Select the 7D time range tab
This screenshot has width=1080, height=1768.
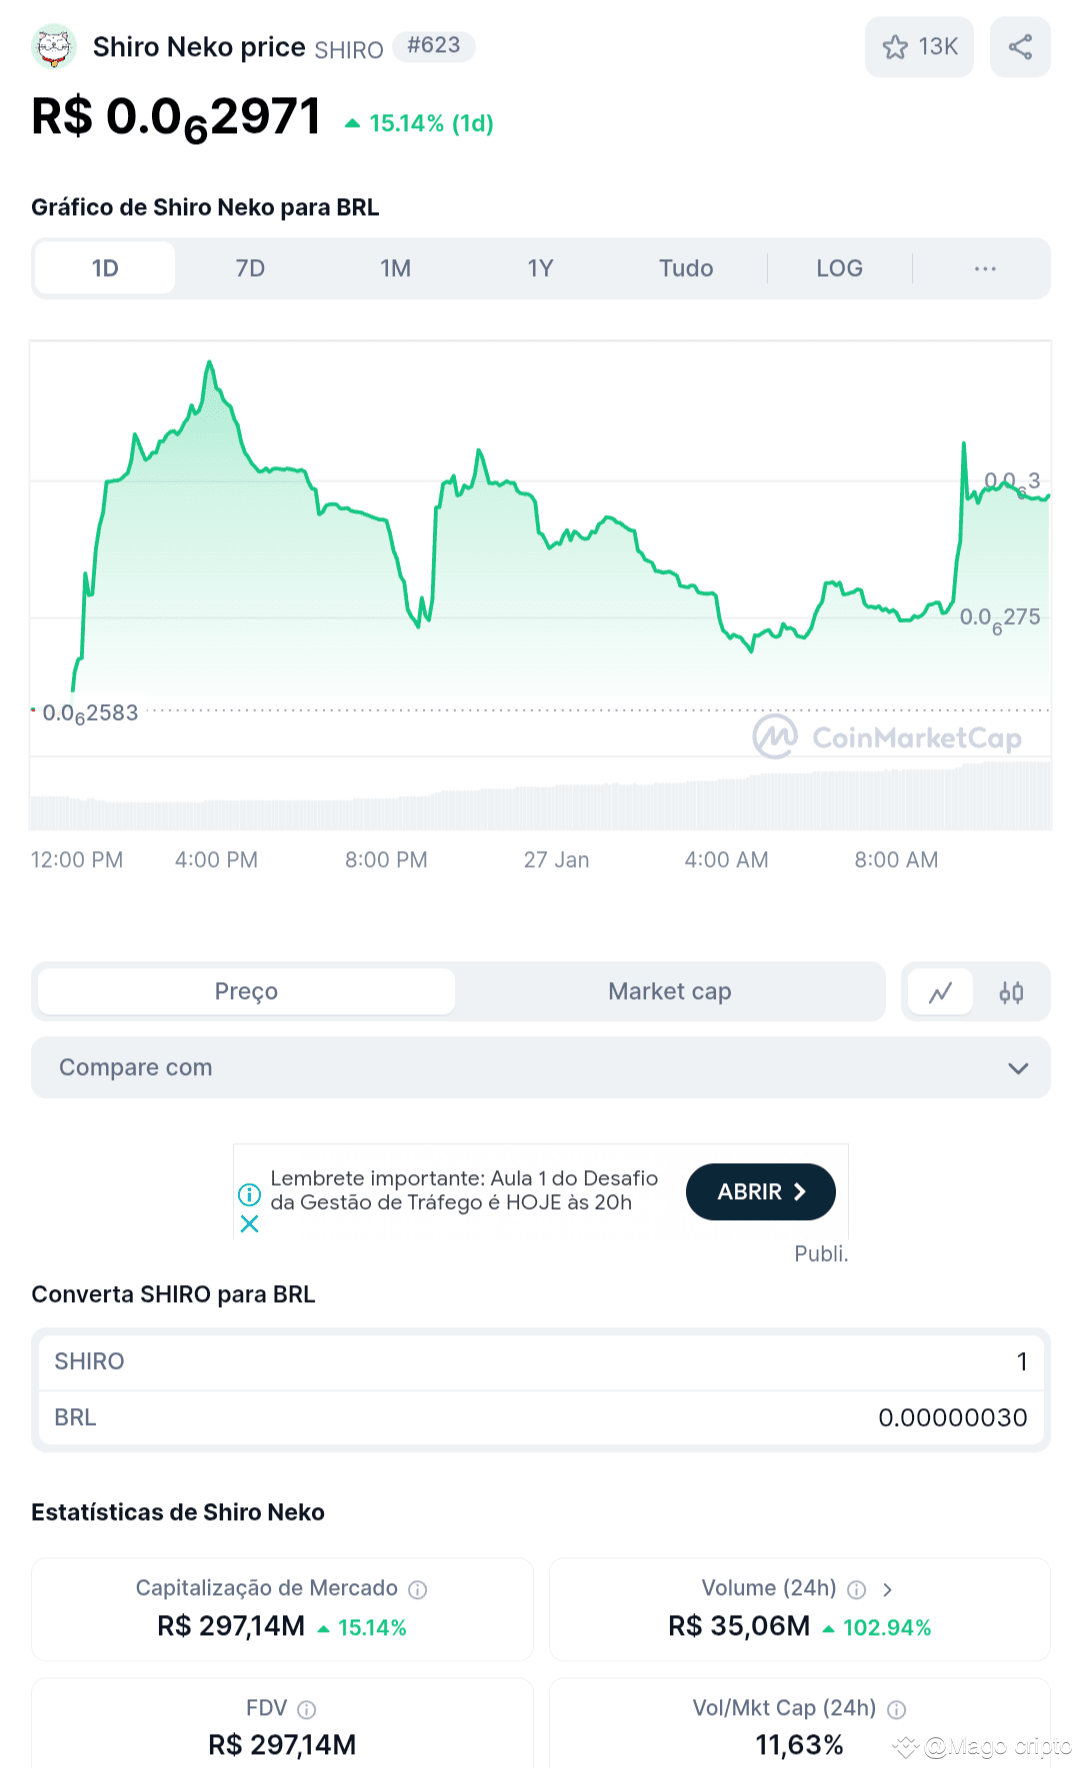coord(250,268)
